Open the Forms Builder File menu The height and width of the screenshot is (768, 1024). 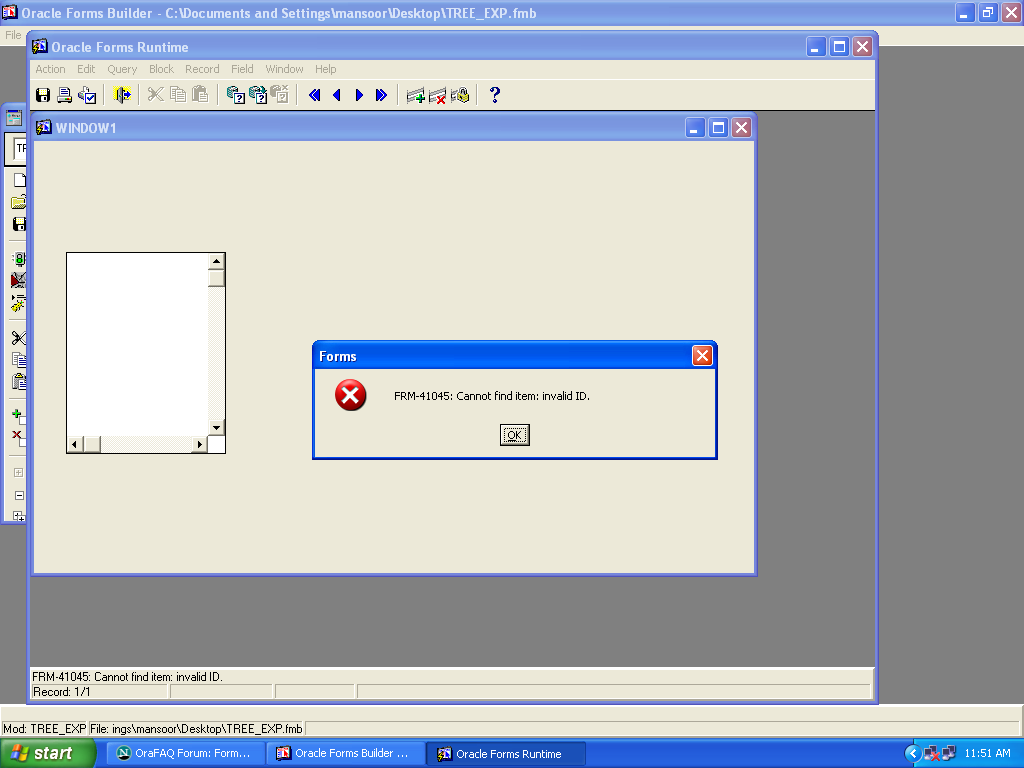pyautogui.click(x=13, y=35)
